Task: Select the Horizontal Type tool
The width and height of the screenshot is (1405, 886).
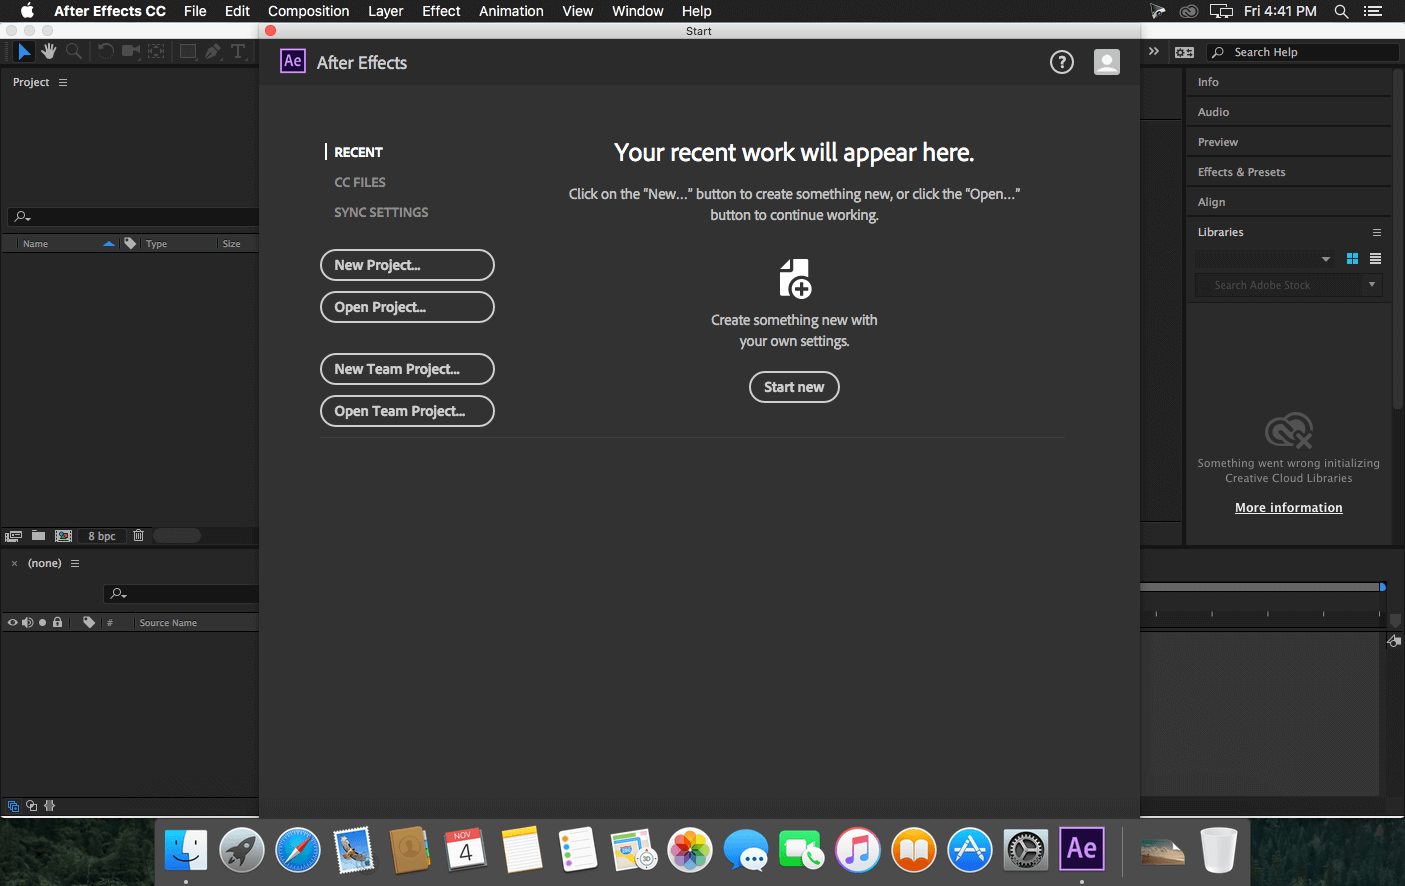Action: point(238,51)
